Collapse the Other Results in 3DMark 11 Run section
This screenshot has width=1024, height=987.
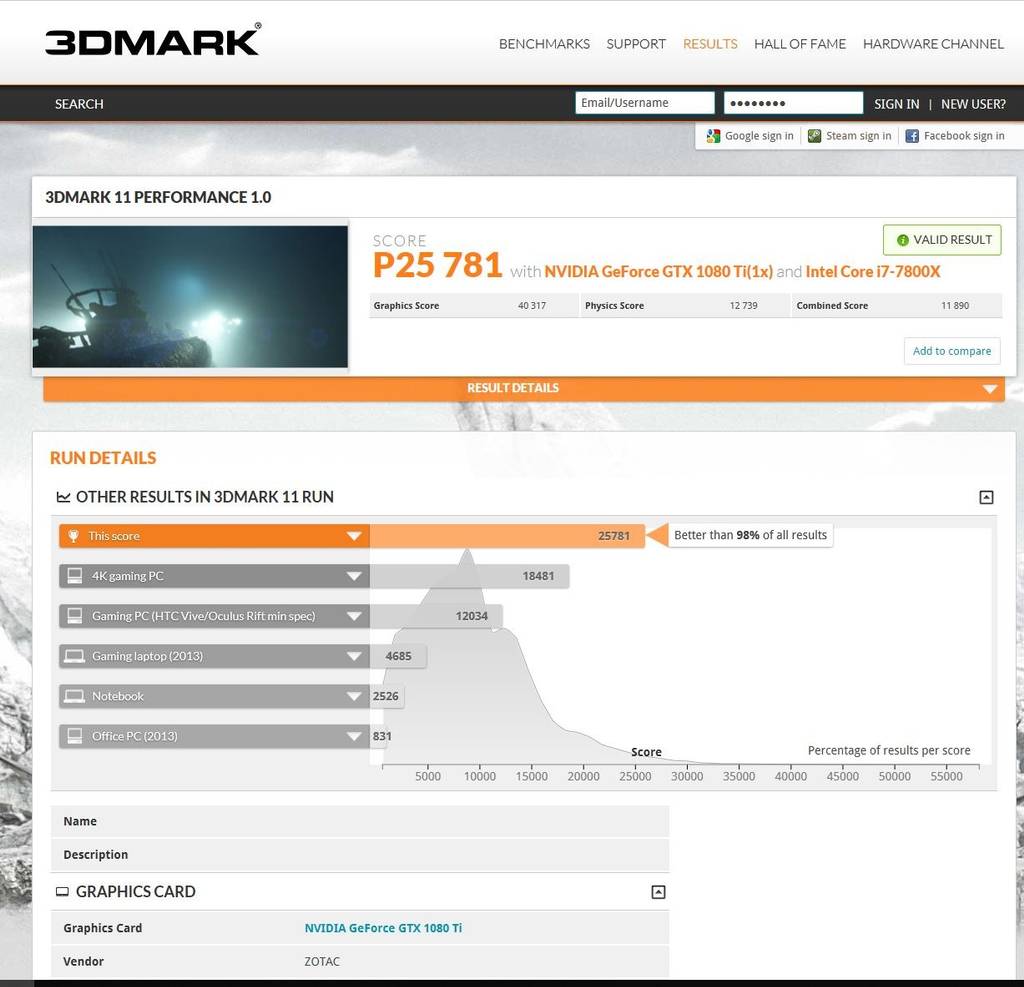click(x=986, y=498)
